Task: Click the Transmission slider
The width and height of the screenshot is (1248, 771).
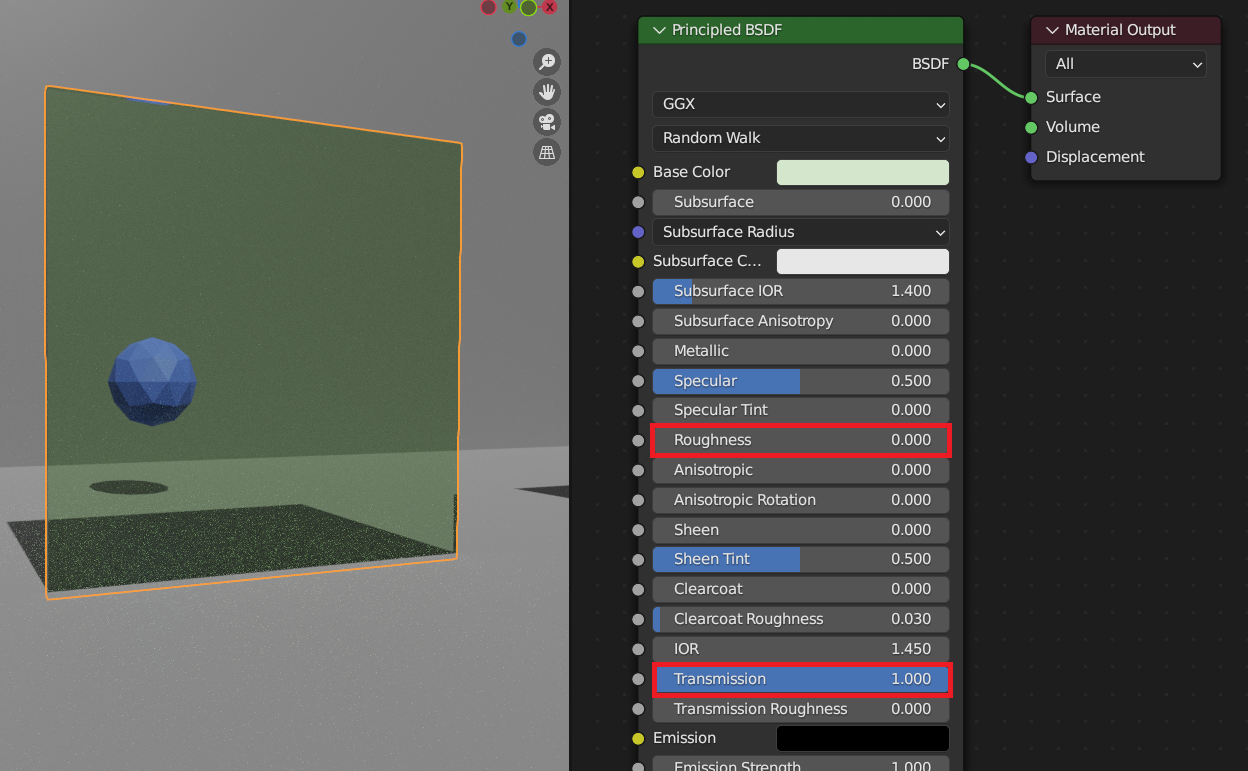Action: 801,679
